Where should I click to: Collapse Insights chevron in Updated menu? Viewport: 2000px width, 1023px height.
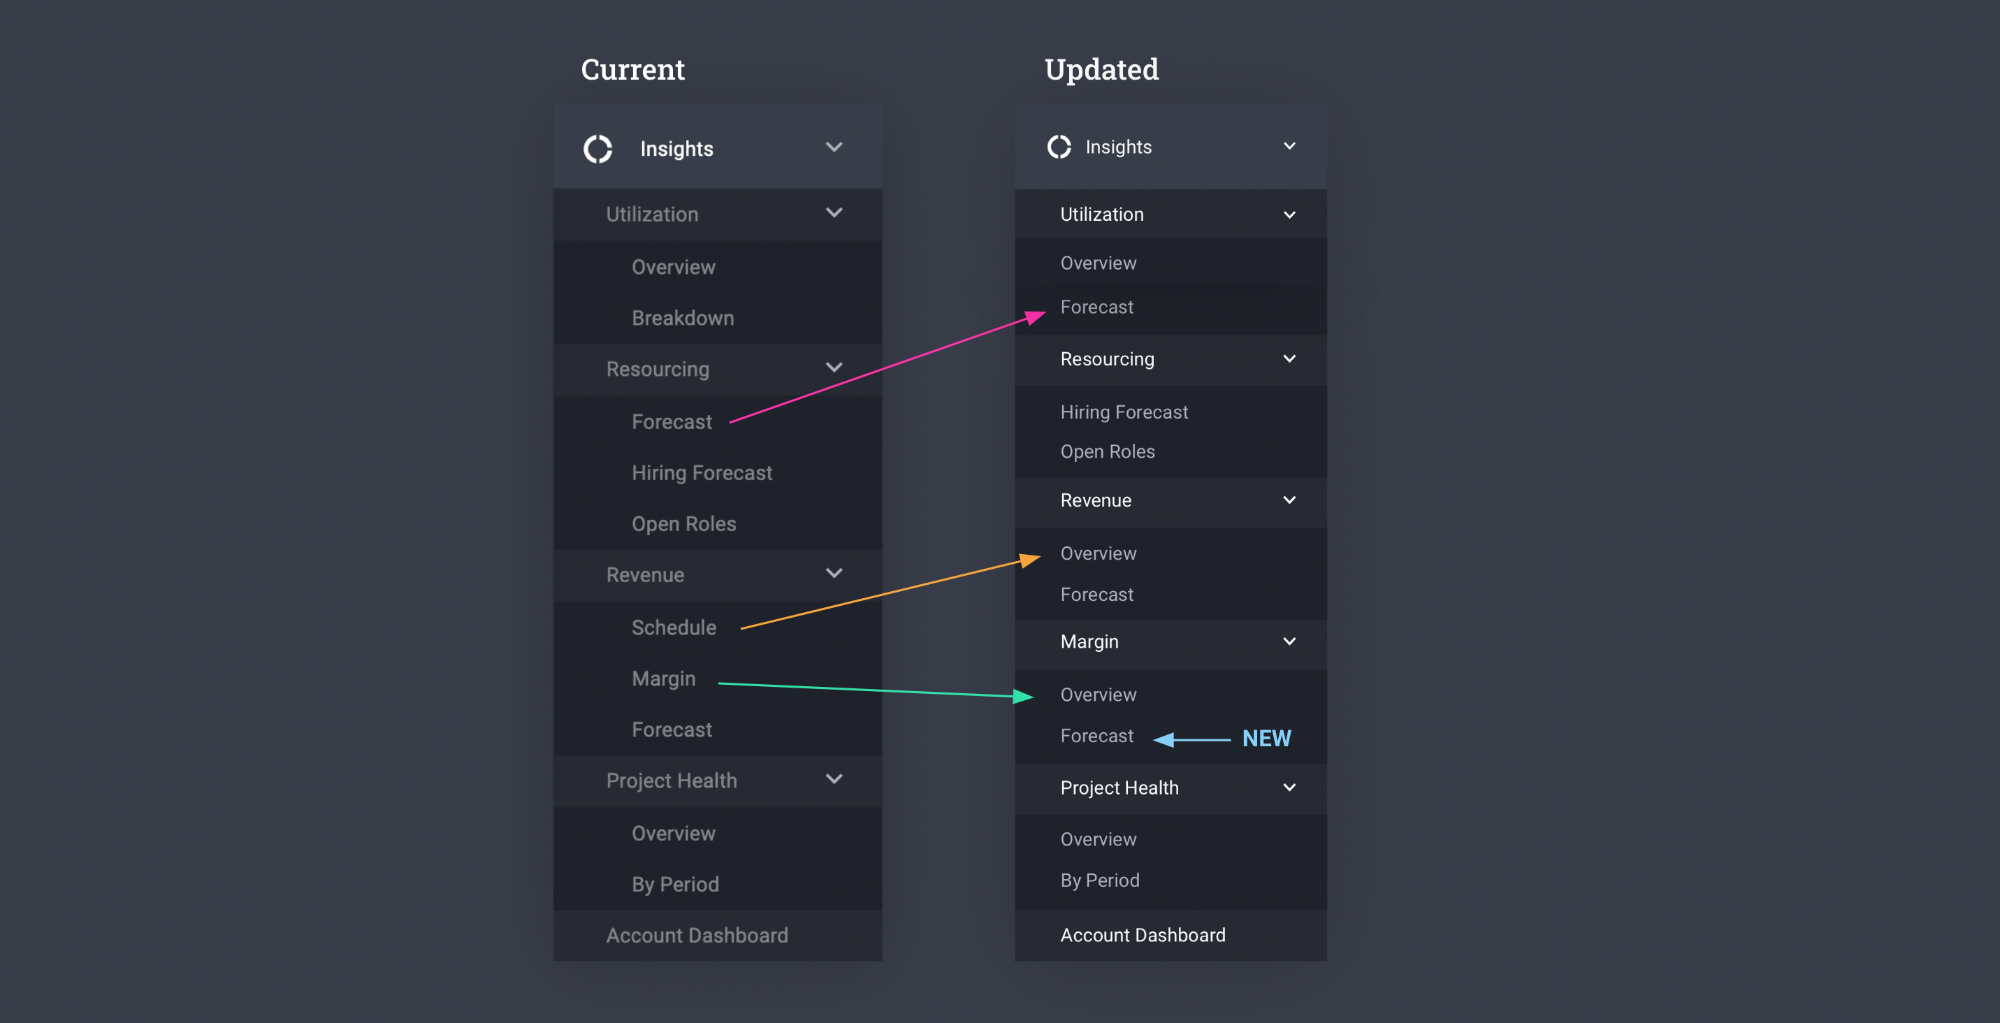1290,146
